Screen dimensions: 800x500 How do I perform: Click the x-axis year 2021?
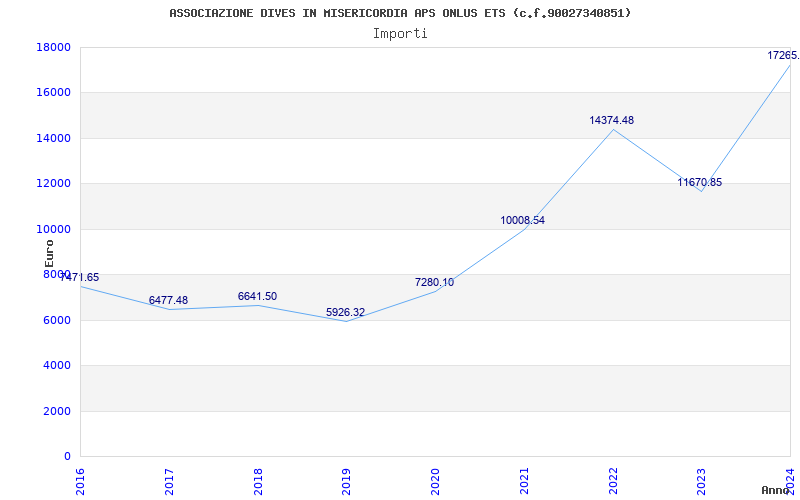524,482
